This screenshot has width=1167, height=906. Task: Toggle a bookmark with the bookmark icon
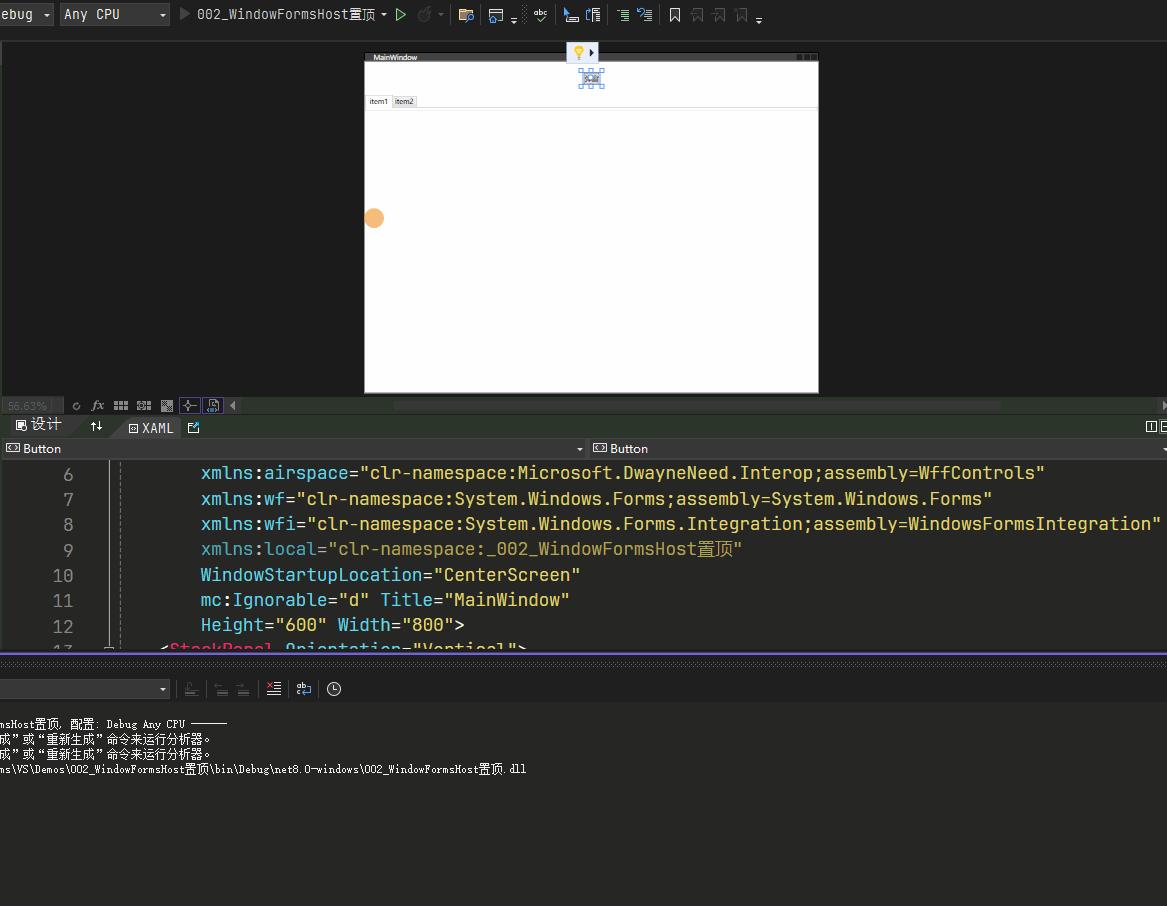(674, 14)
